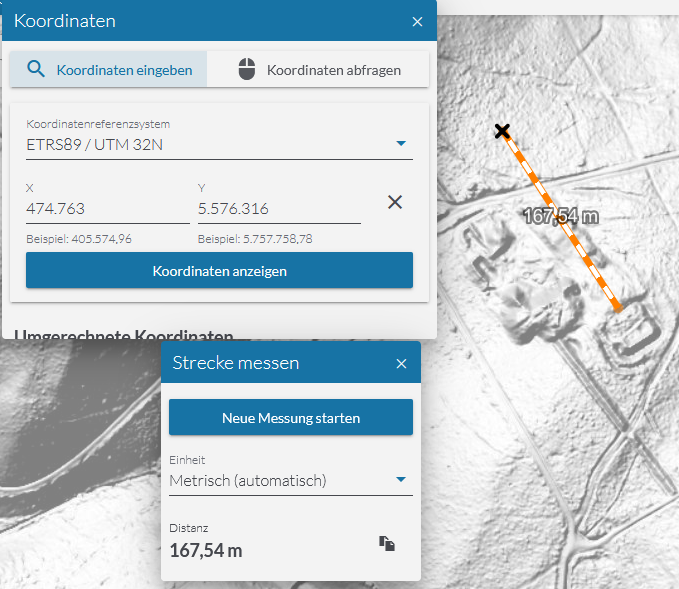Click the search magnifier icon
Image resolution: width=679 pixels, height=589 pixels.
(36, 69)
